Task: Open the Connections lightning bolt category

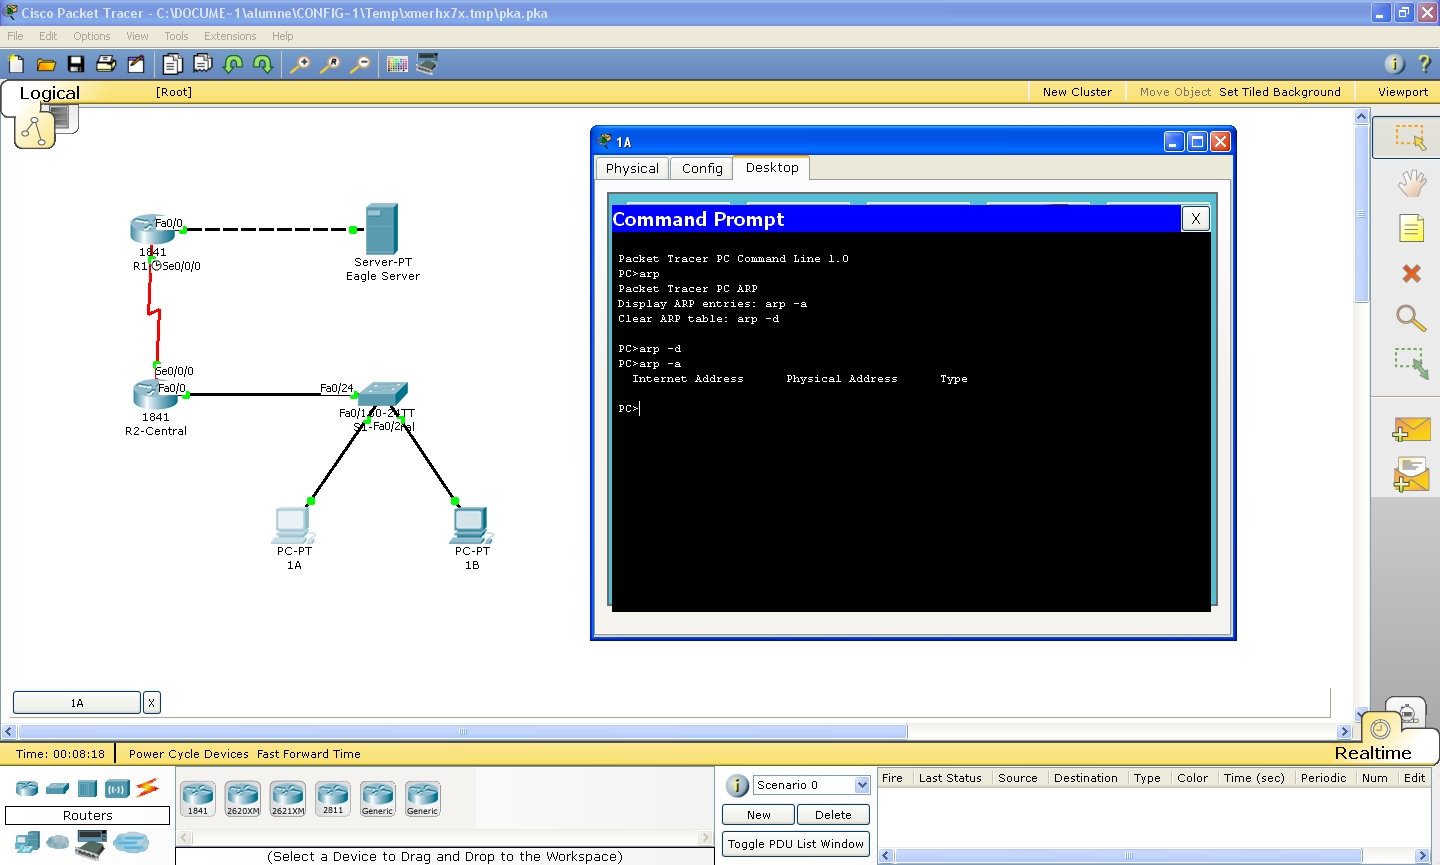Action: [x=148, y=788]
